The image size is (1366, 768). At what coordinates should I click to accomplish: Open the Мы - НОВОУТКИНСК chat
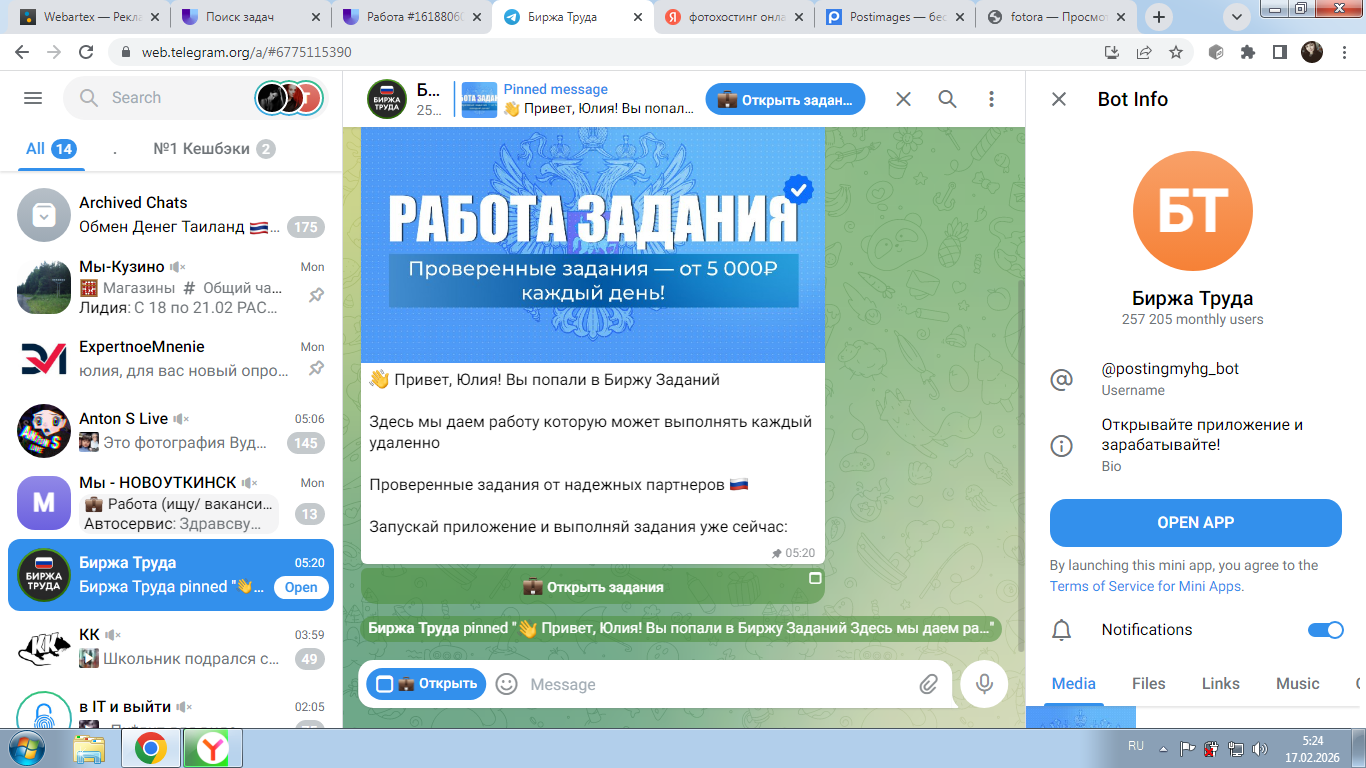pos(171,503)
